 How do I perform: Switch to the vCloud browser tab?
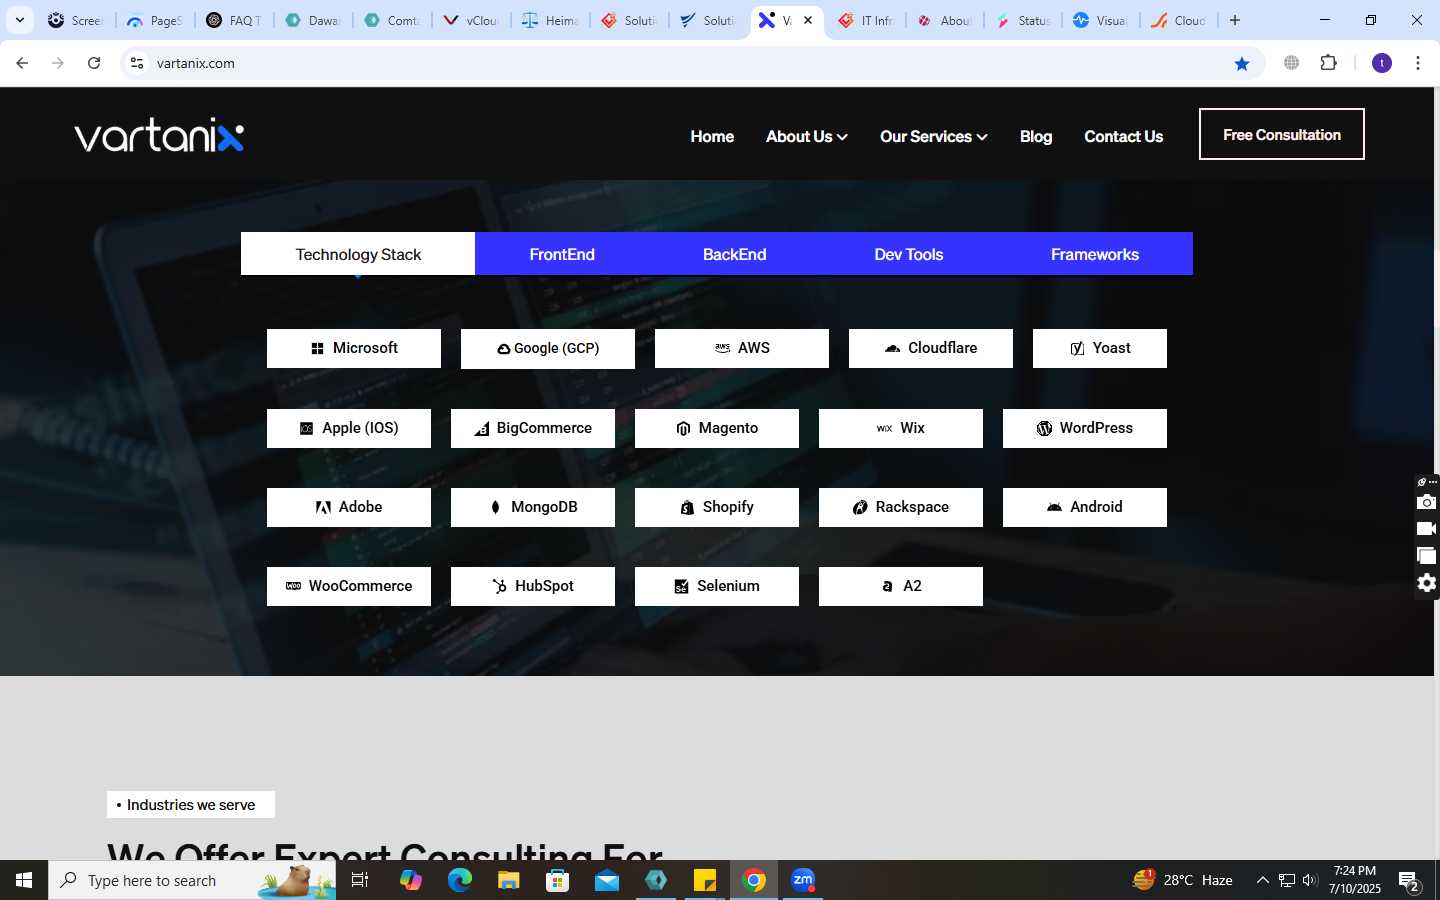tap(472, 20)
